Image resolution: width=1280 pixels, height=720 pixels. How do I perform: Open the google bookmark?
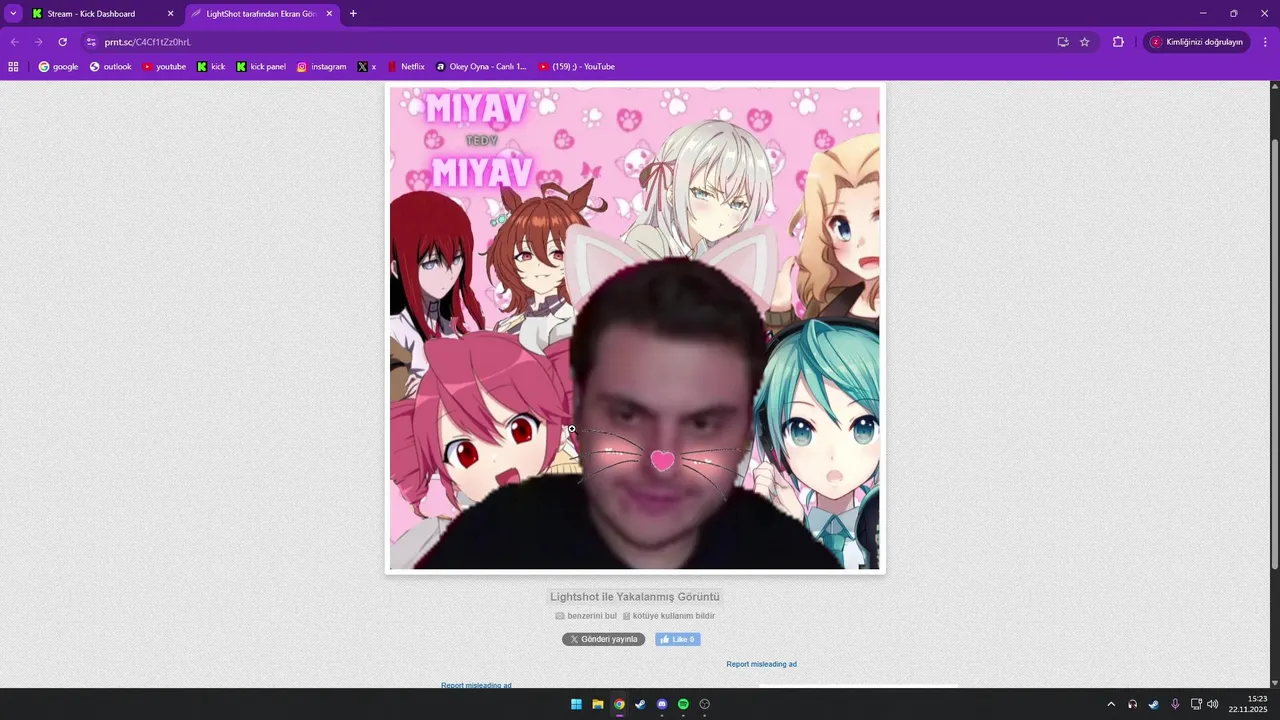click(x=58, y=67)
